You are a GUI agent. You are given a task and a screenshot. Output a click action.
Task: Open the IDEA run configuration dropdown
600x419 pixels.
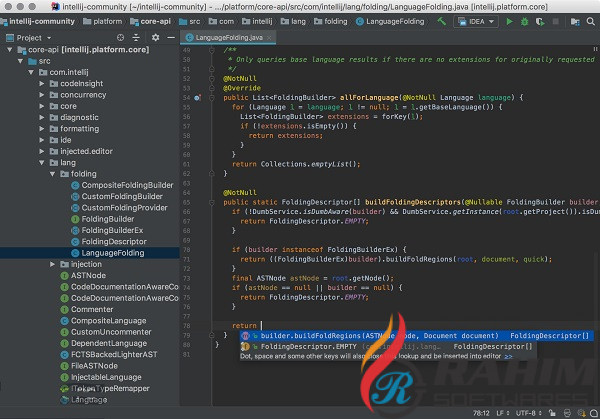click(480, 20)
